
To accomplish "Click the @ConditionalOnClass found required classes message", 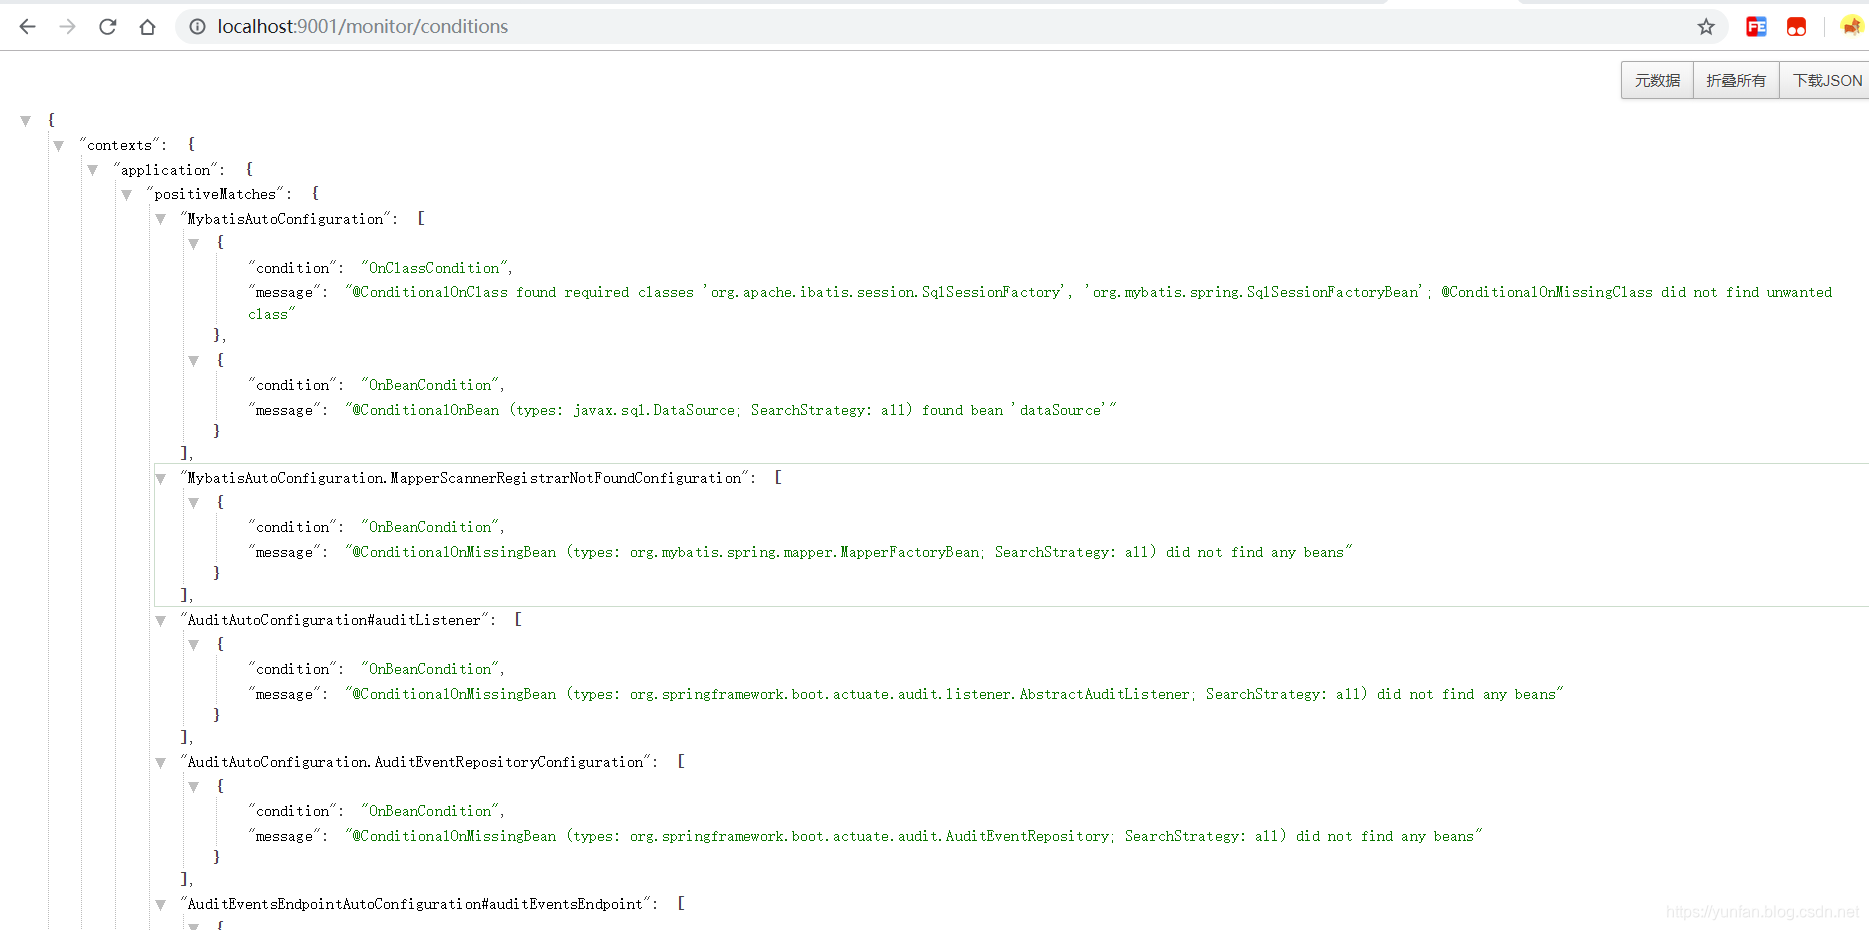I will pyautogui.click(x=1040, y=303).
